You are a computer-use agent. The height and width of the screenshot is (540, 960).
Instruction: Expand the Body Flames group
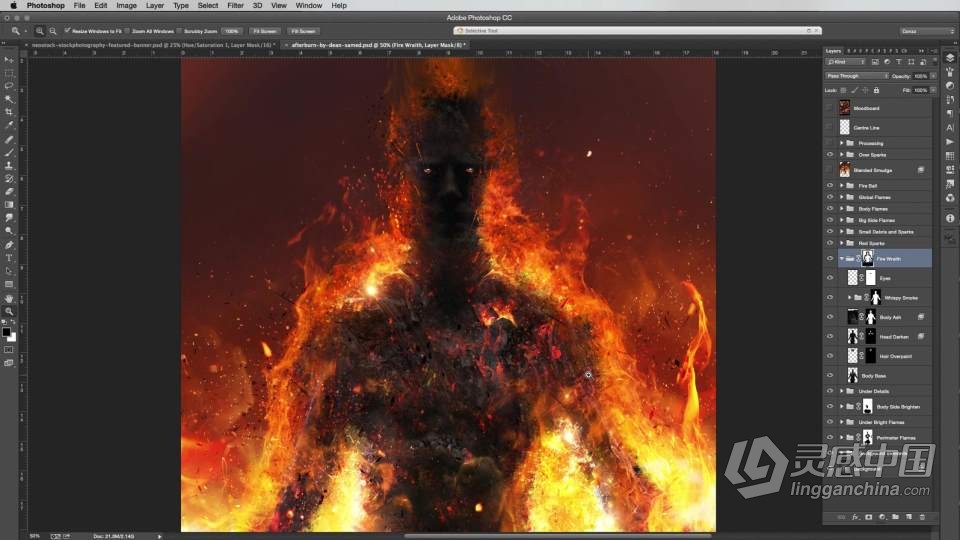tap(841, 209)
